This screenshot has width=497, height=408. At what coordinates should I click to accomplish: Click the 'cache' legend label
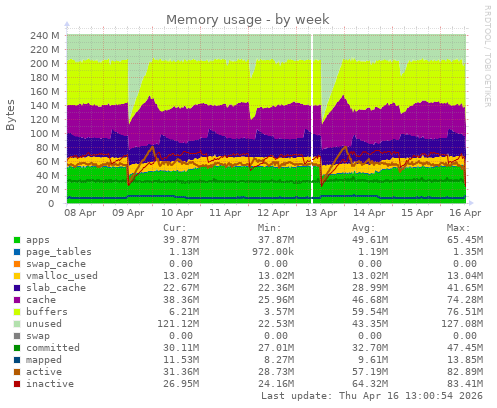pyautogui.click(x=41, y=300)
